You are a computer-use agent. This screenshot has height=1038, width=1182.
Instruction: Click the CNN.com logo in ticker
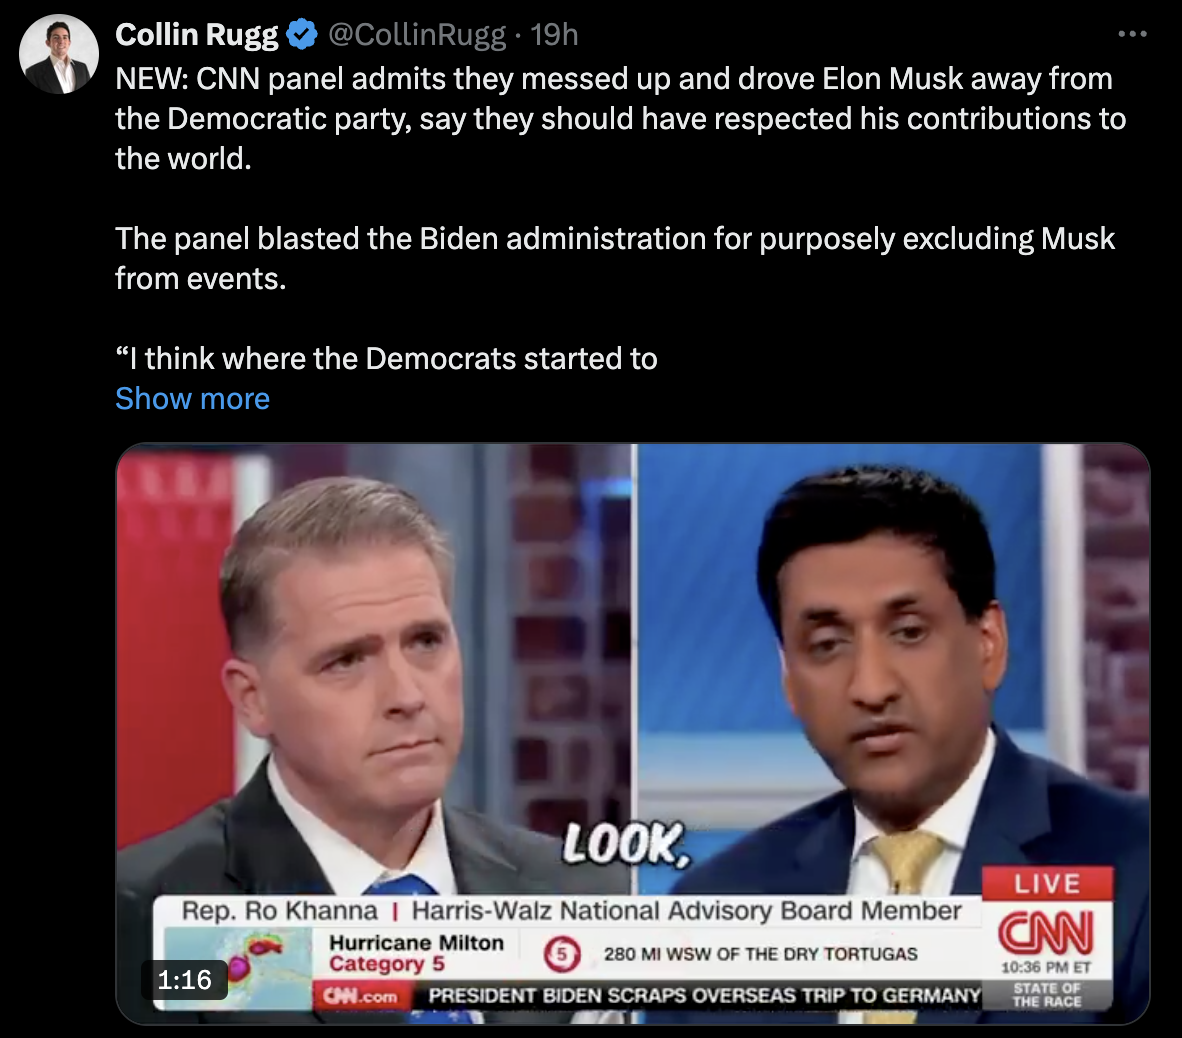(x=360, y=996)
